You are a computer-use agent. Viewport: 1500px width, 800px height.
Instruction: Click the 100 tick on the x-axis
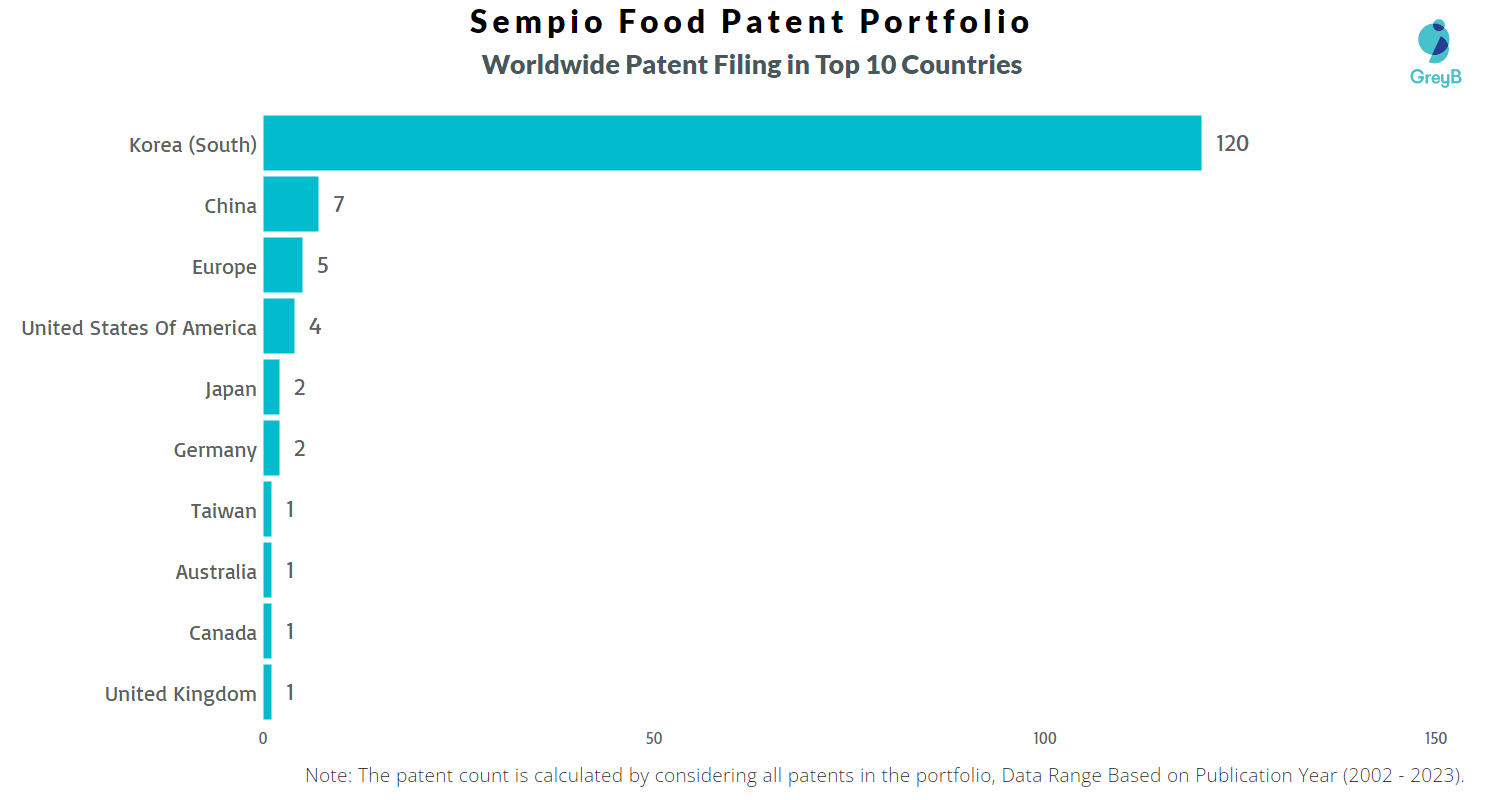click(x=1045, y=739)
